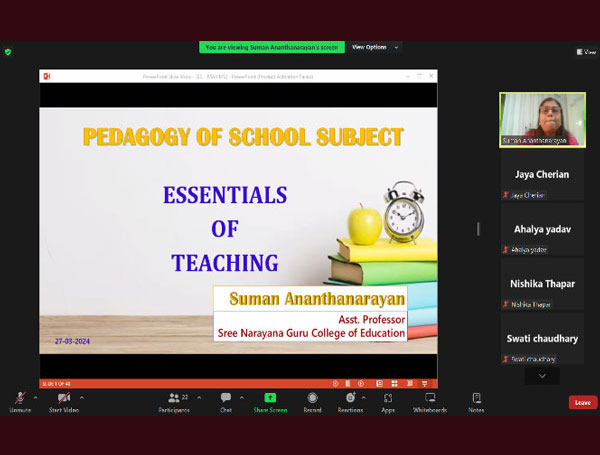
Task: Click notes icon in PowerPoint status bar
Action: [348, 383]
